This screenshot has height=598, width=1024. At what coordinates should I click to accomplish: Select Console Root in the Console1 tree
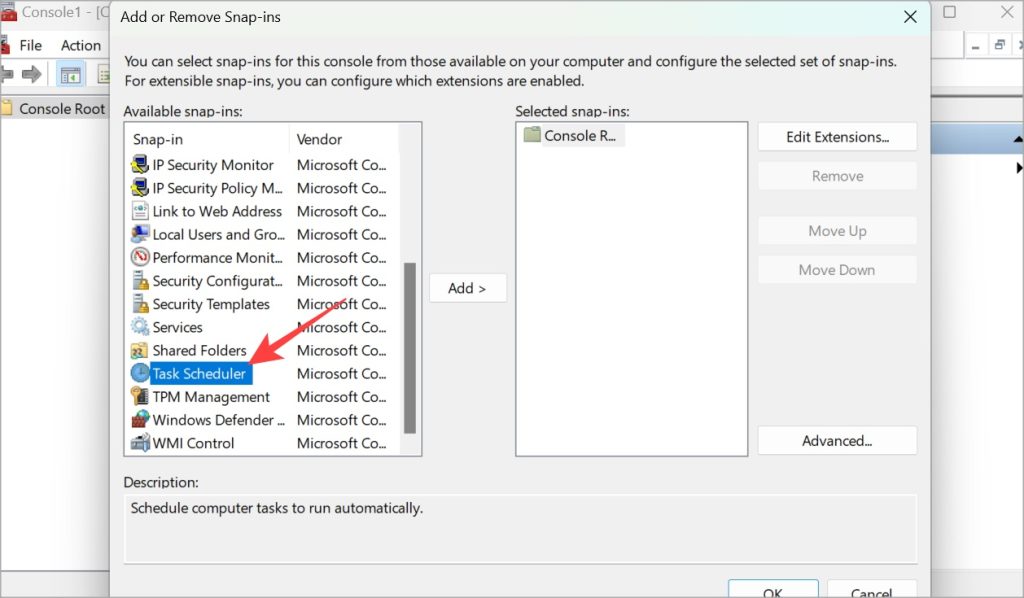62,108
